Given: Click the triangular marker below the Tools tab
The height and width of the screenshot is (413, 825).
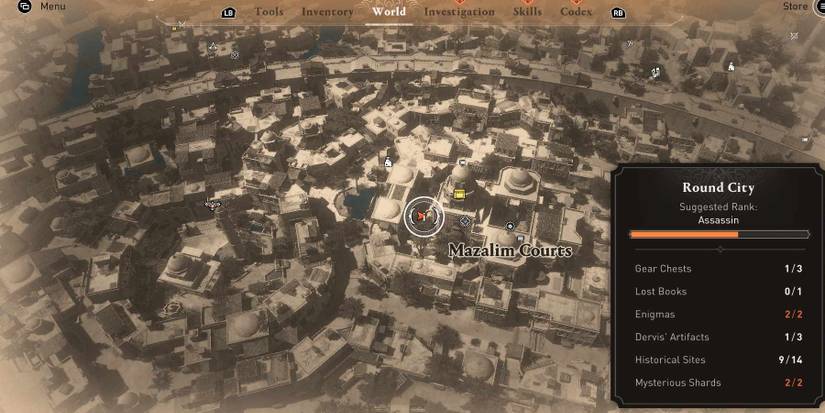Looking at the screenshot, I should [x=212, y=48].
